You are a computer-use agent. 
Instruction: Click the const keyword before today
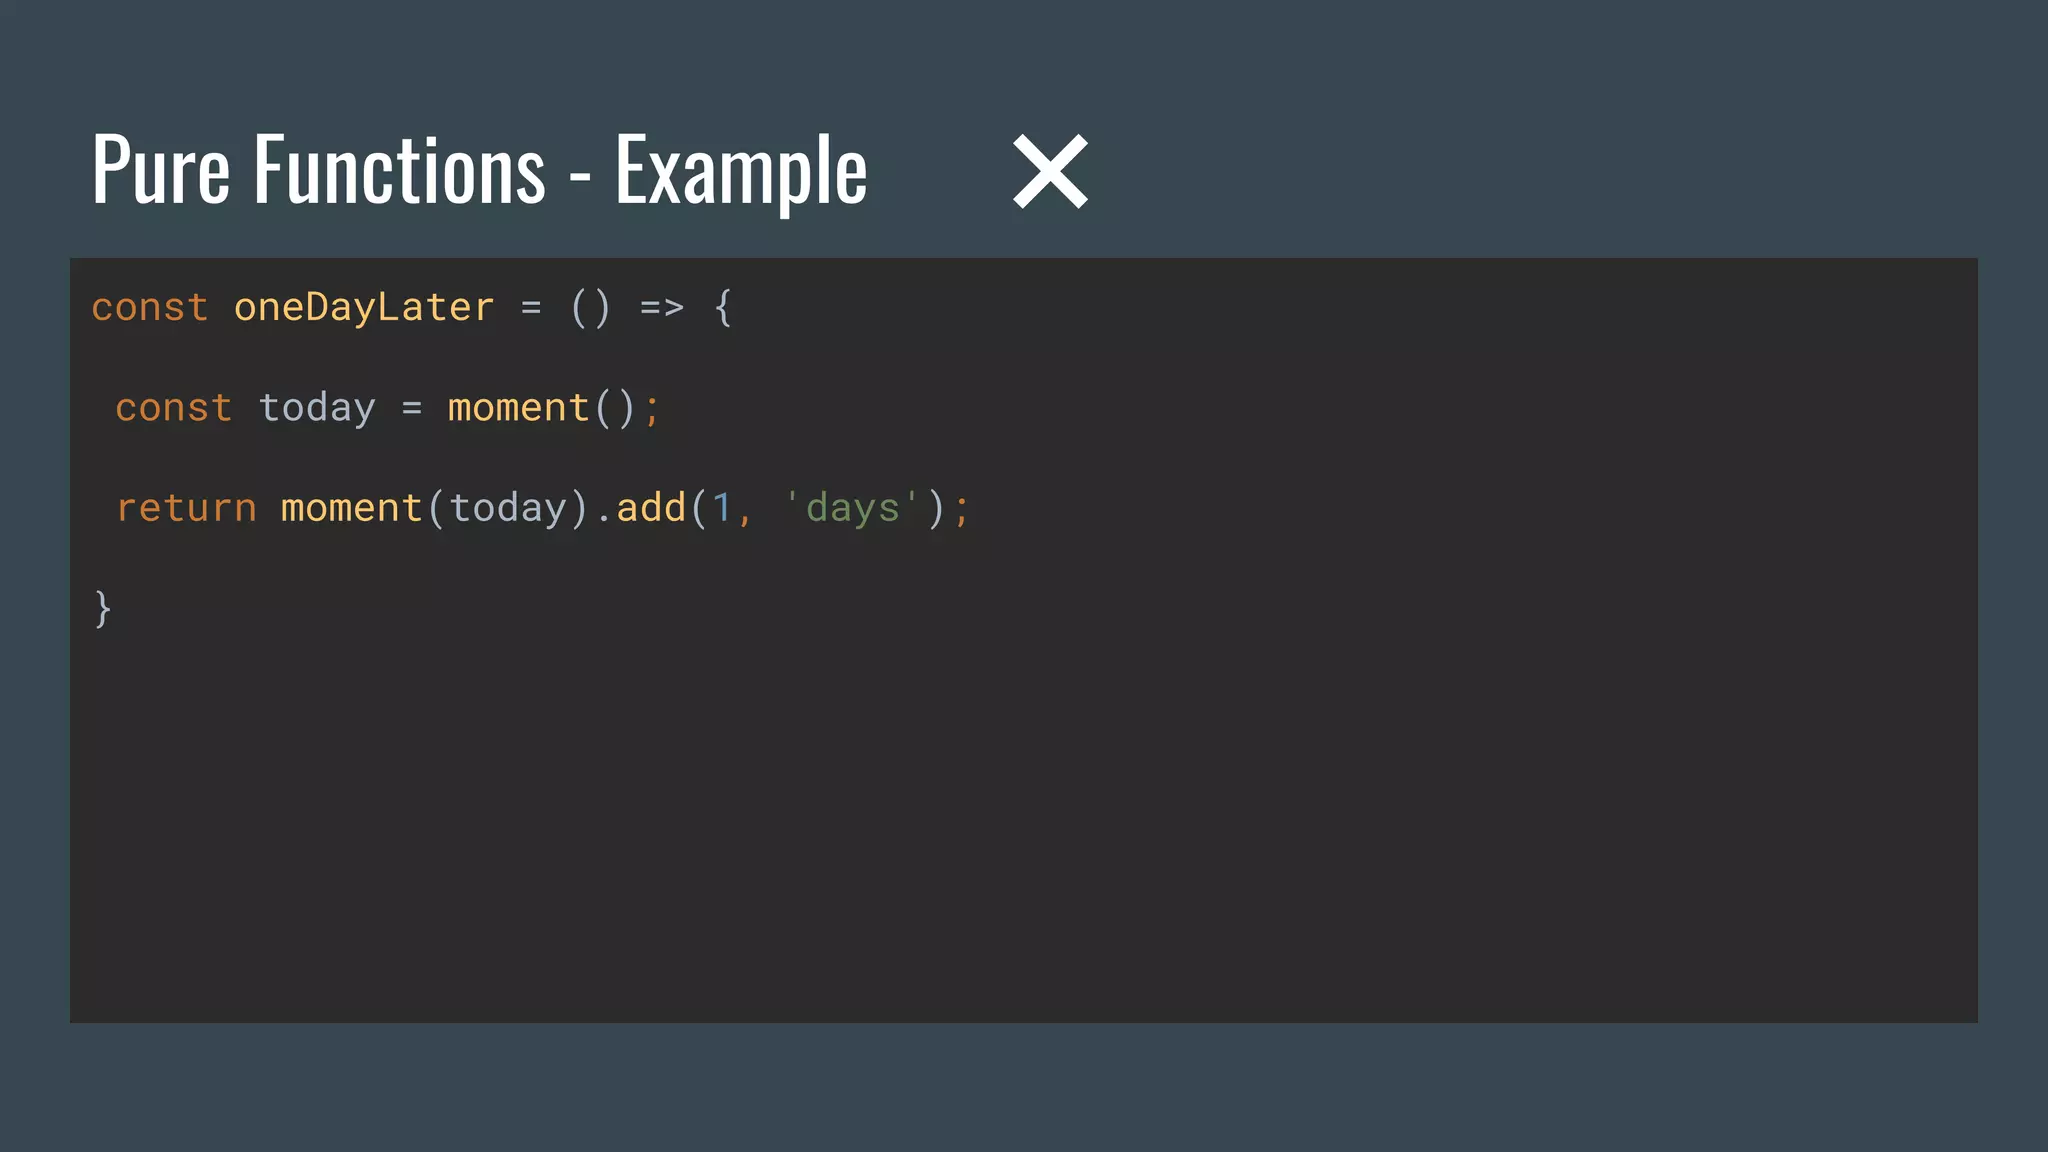(x=174, y=408)
